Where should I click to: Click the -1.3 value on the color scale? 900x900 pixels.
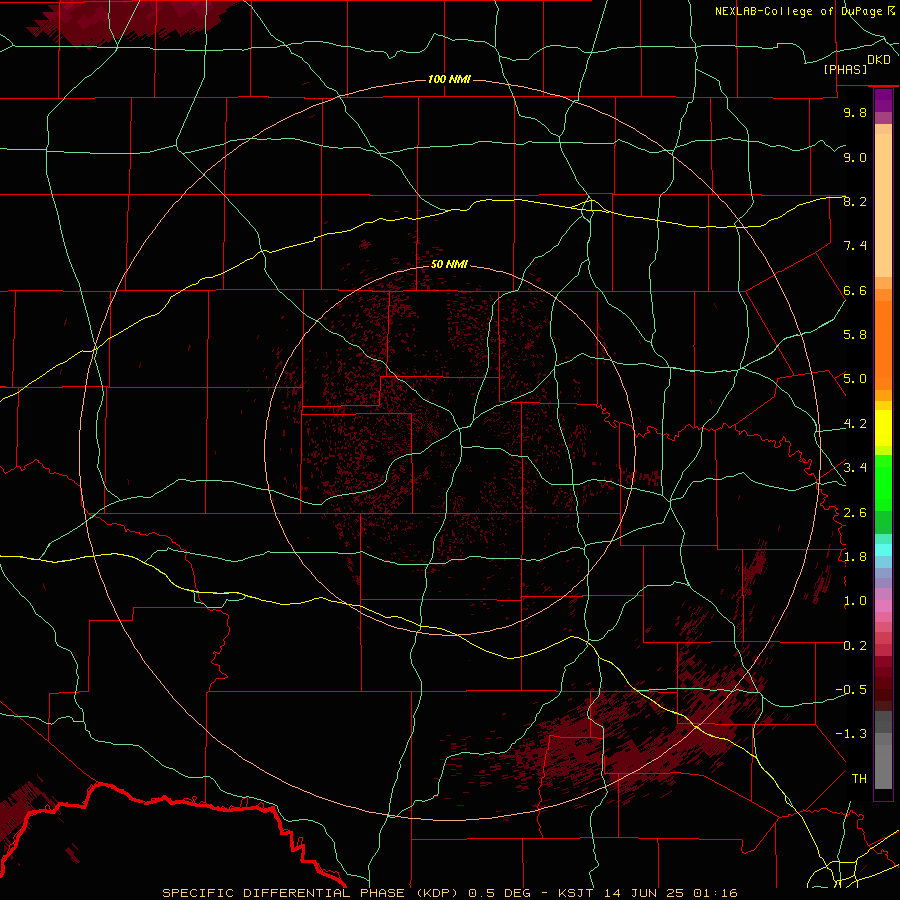click(851, 734)
